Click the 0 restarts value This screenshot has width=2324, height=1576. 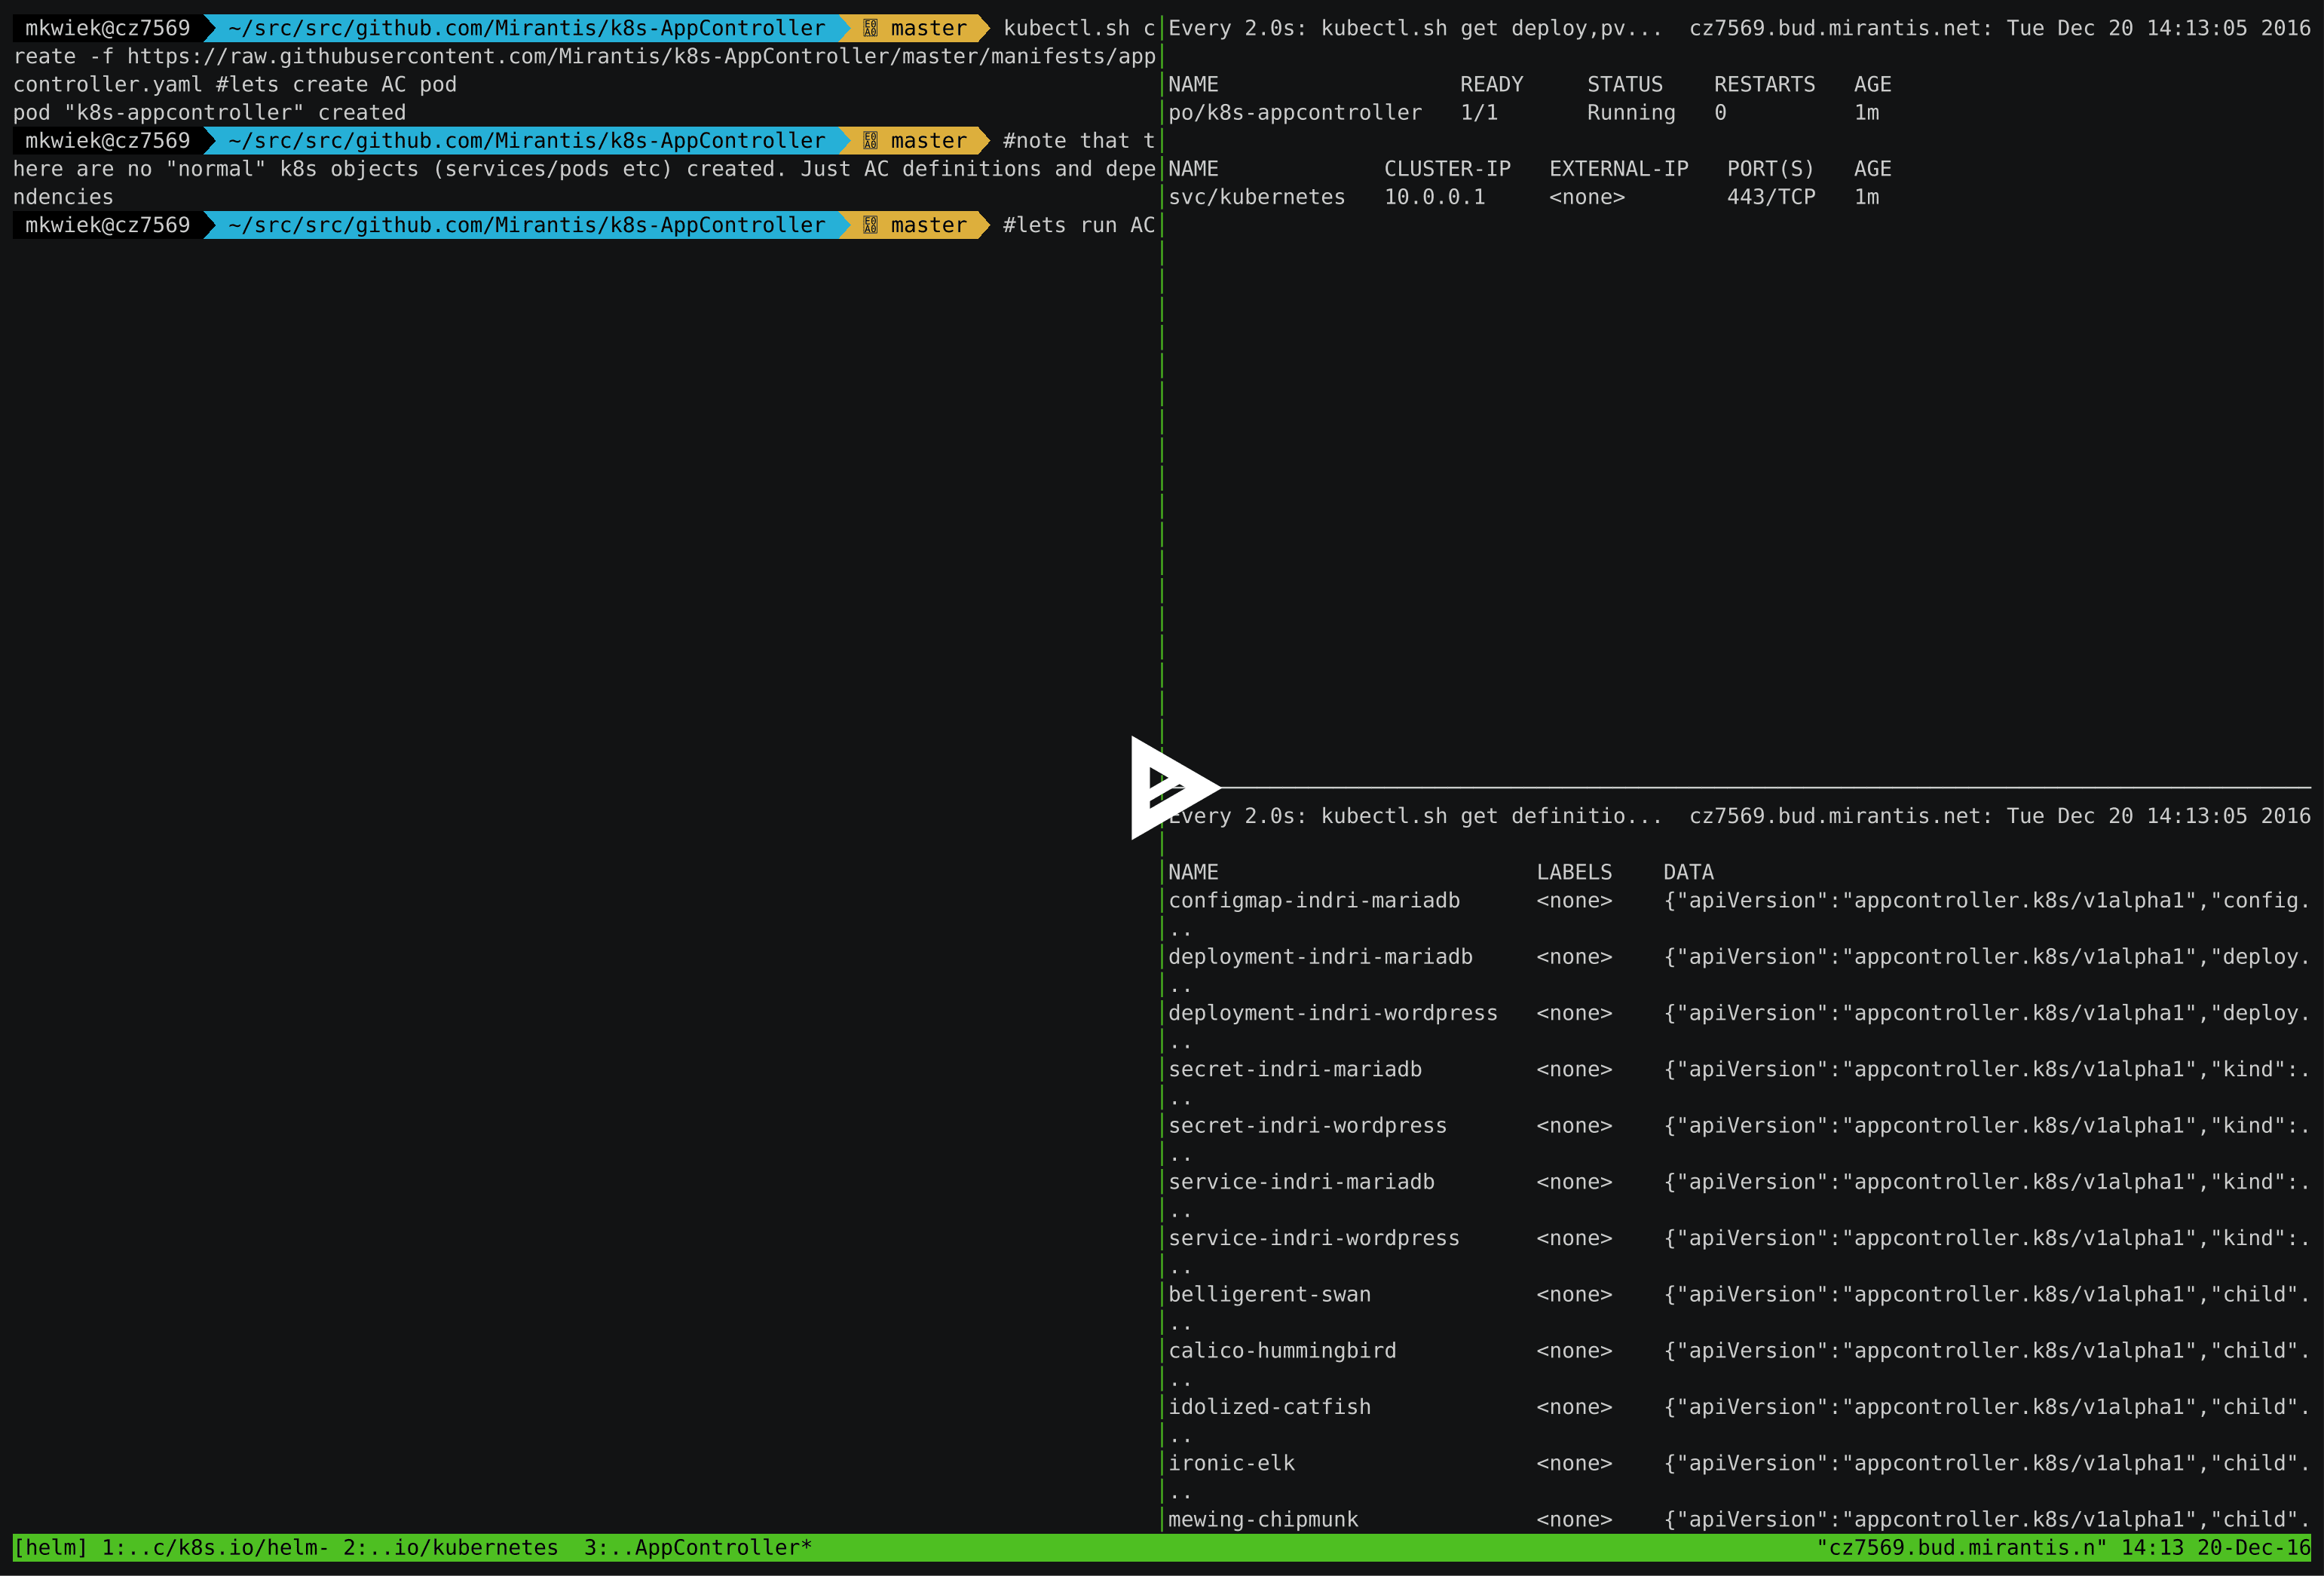[1720, 113]
